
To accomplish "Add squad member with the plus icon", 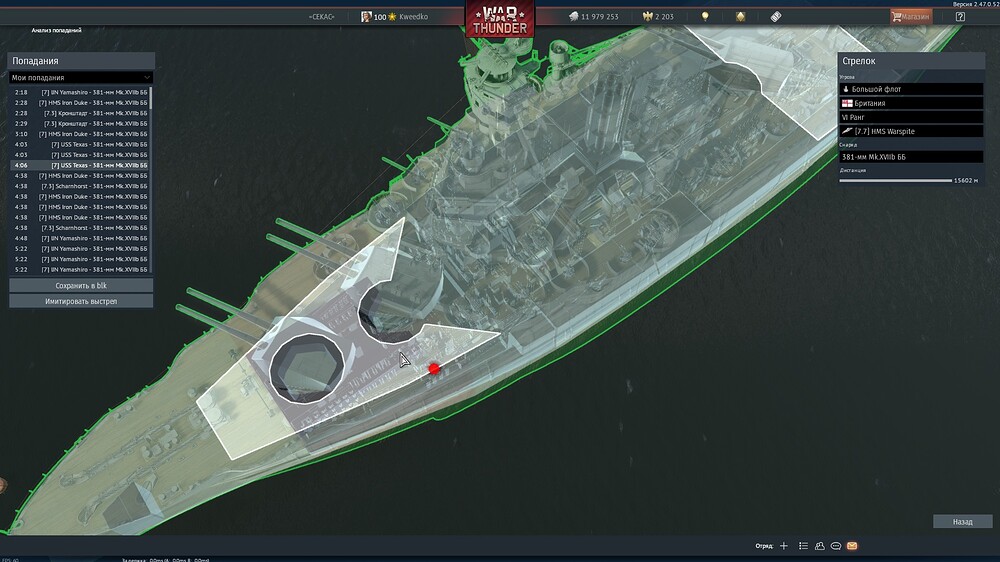I will point(784,546).
